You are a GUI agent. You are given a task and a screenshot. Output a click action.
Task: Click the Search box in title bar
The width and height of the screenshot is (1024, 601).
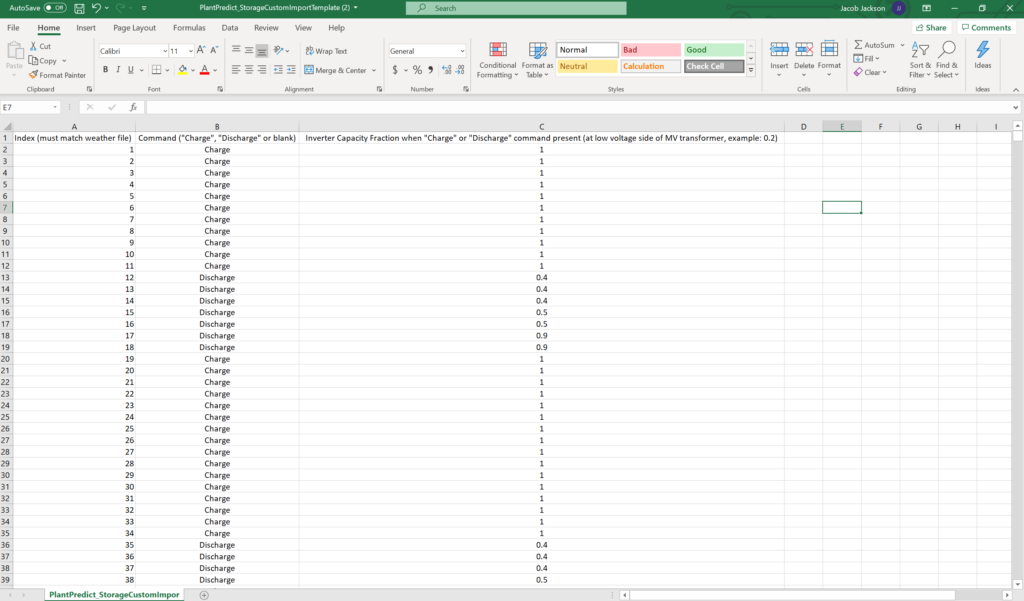click(x=516, y=8)
